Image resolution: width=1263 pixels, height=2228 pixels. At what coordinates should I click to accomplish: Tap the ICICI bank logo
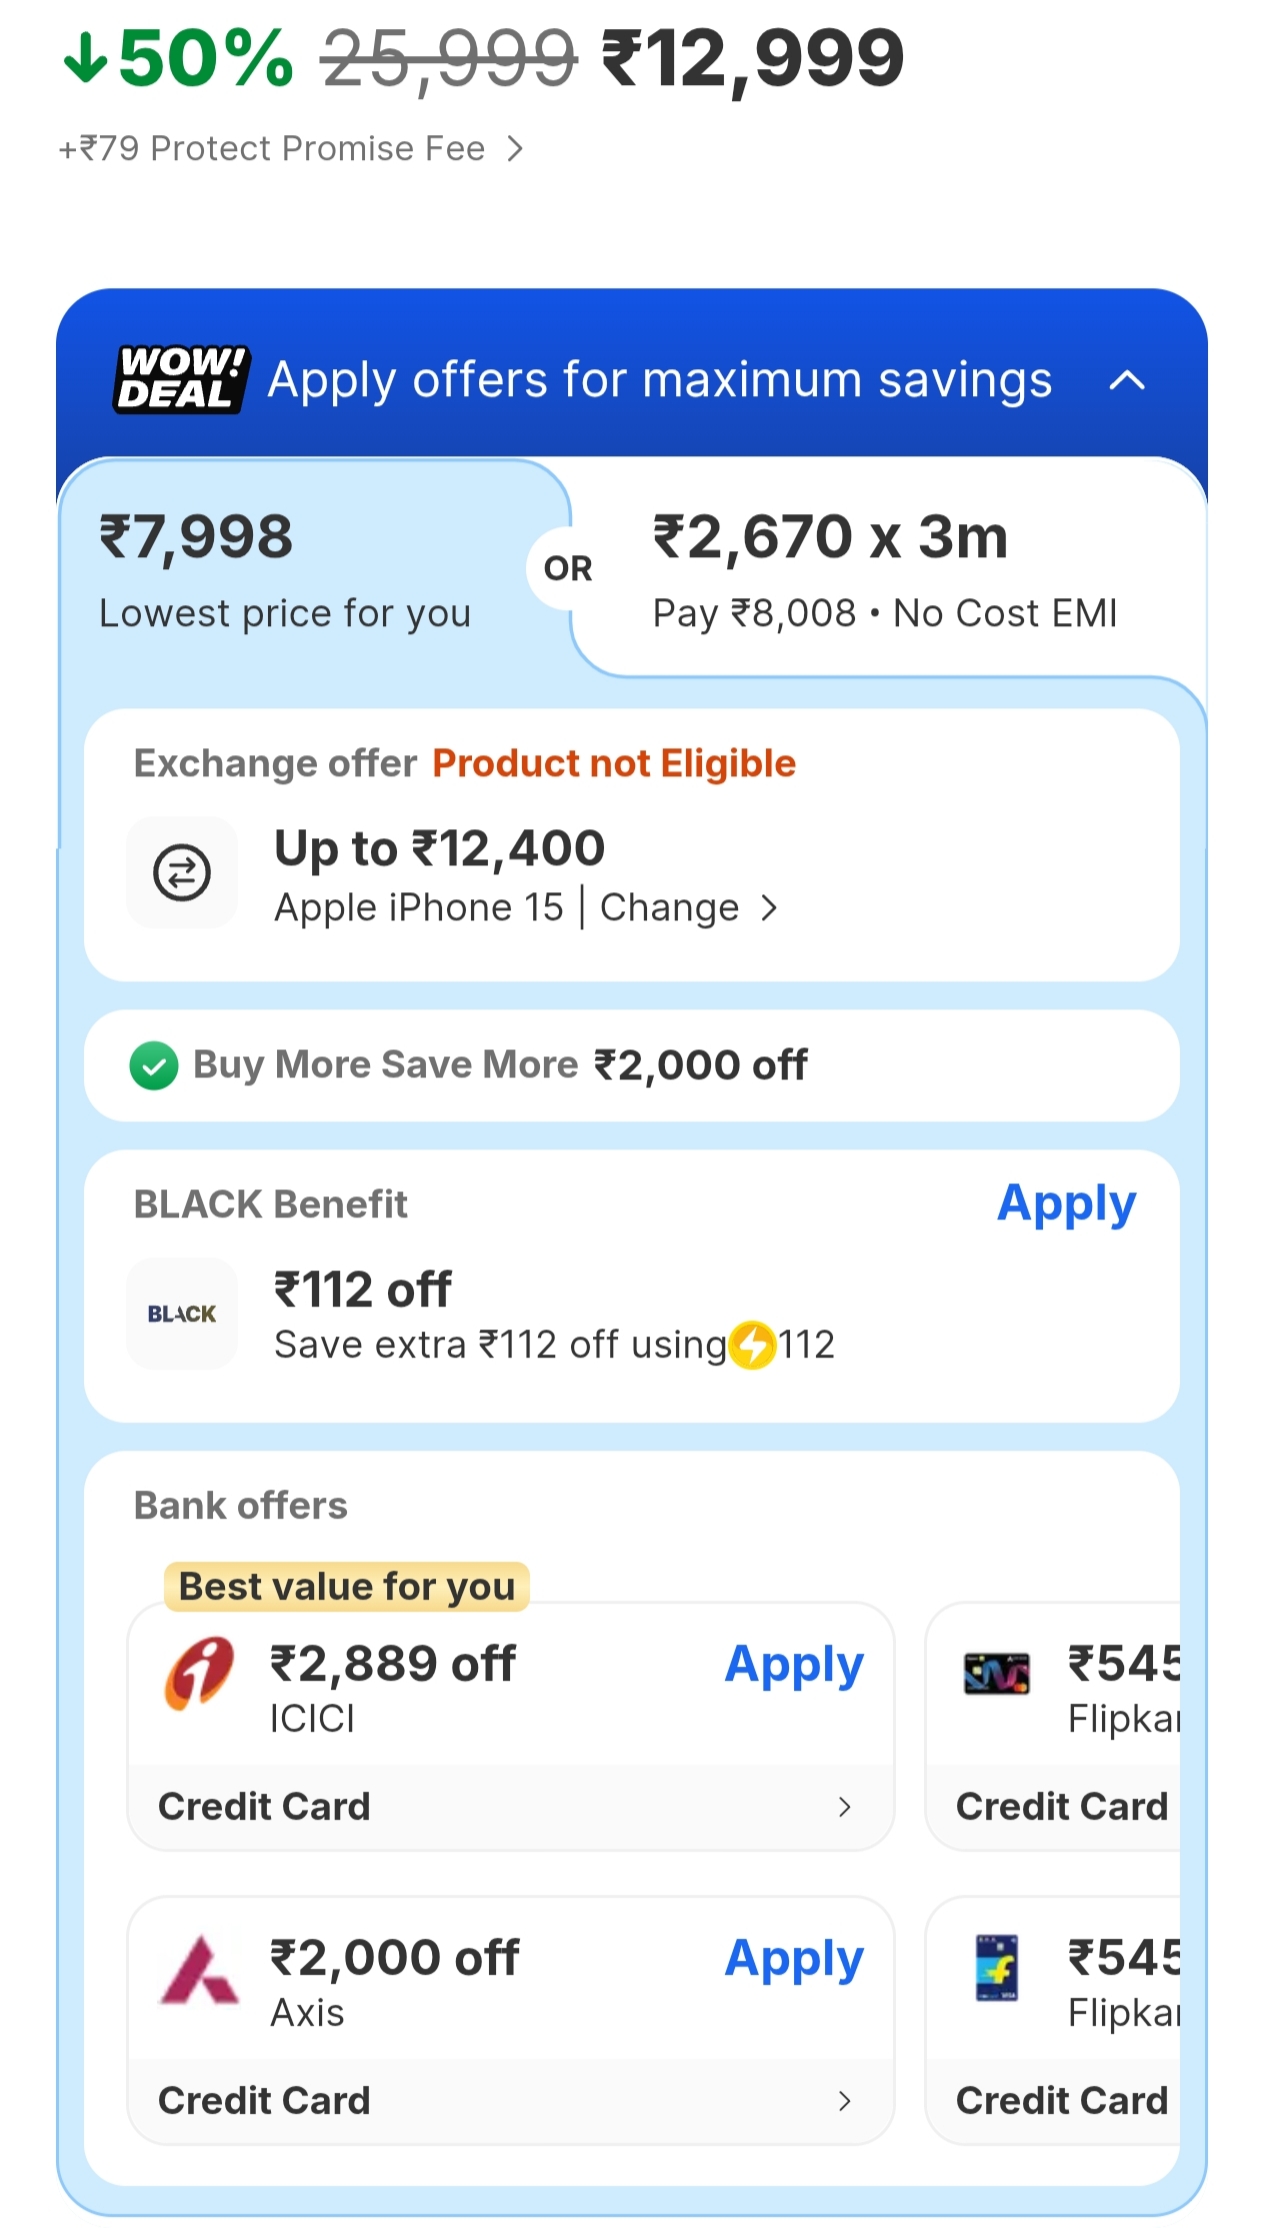(199, 1673)
